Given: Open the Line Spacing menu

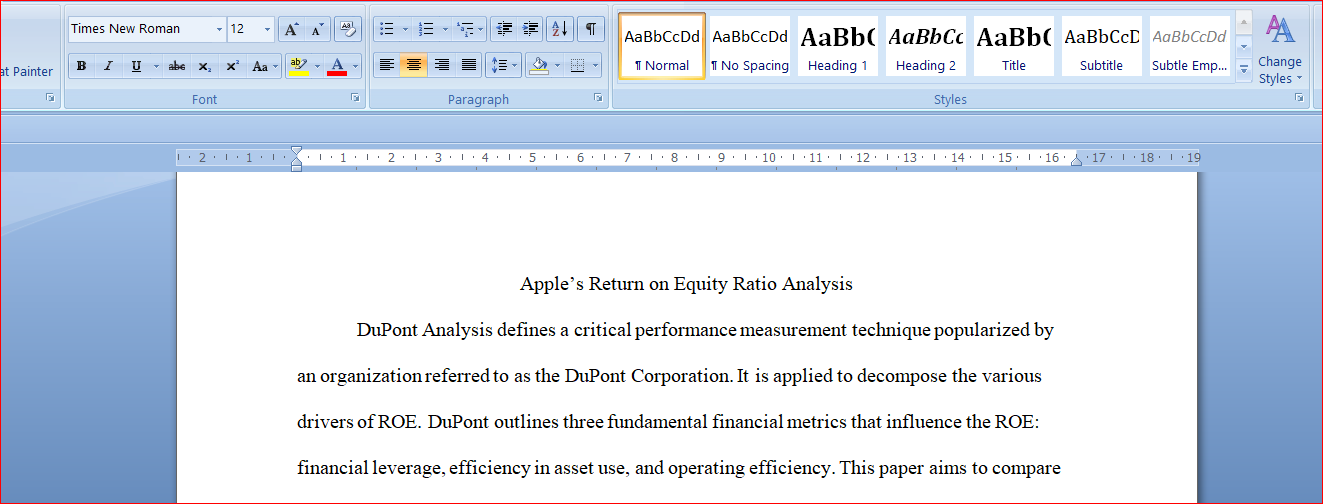Looking at the screenshot, I should tap(503, 66).
